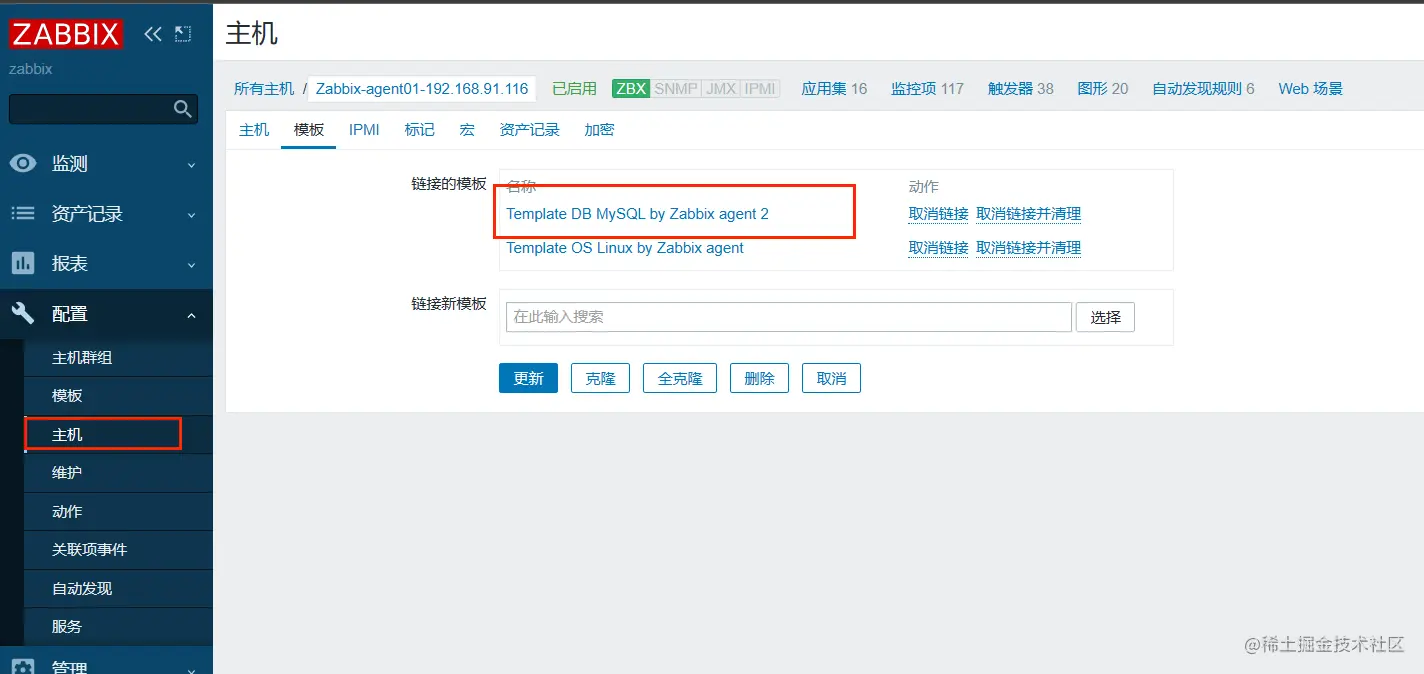
Task: Open Template DB MySQL by Zabbix agent 2
Action: point(638,214)
